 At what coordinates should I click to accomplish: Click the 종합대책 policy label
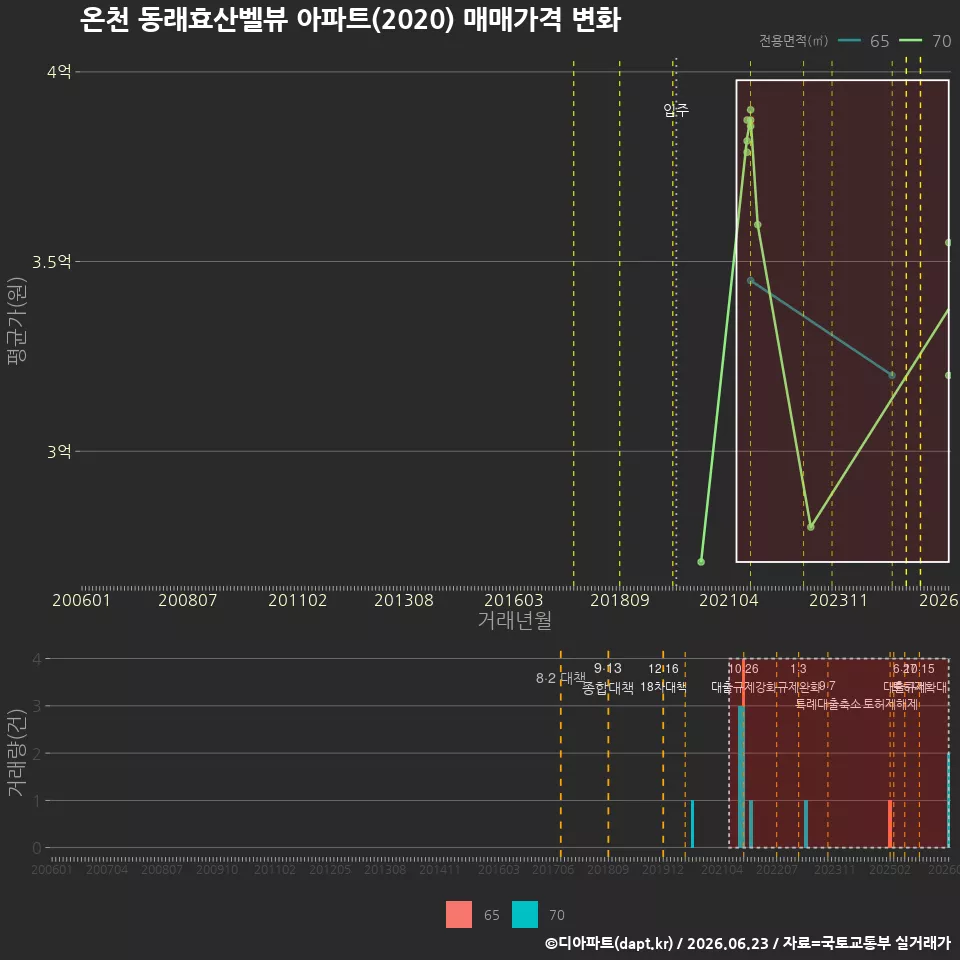607,688
